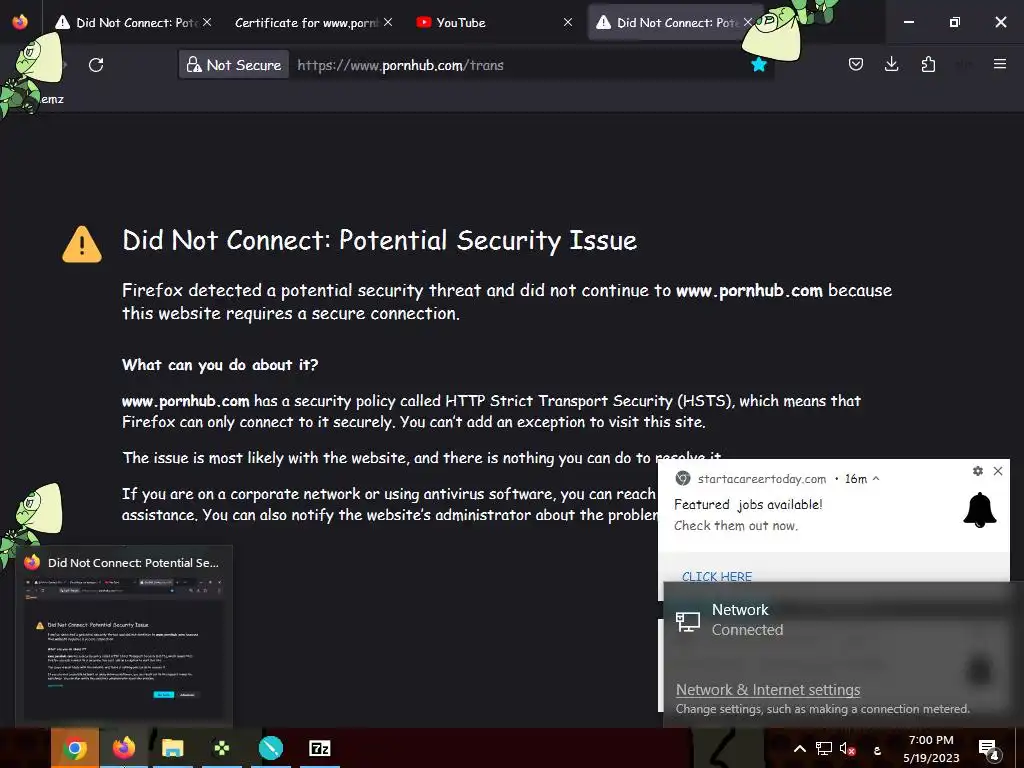Open the Action Center notifications icon
The height and width of the screenshot is (768, 1024).
(988, 749)
